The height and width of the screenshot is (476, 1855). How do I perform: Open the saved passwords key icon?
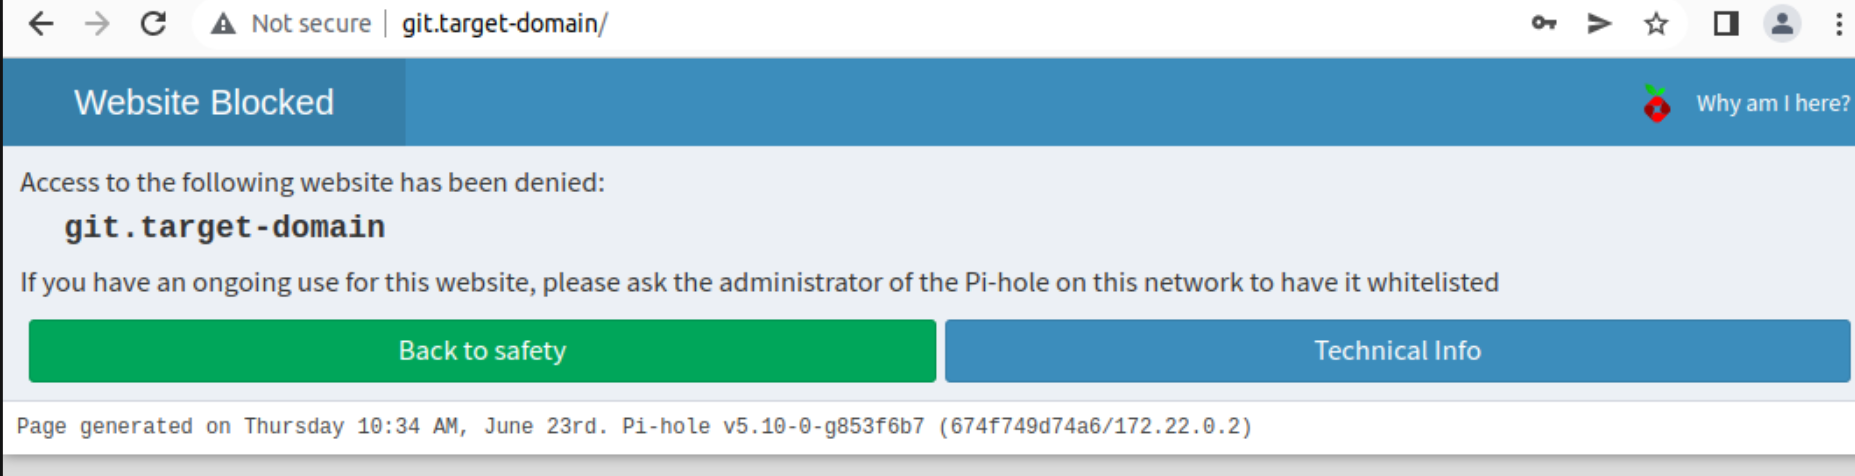[1544, 23]
